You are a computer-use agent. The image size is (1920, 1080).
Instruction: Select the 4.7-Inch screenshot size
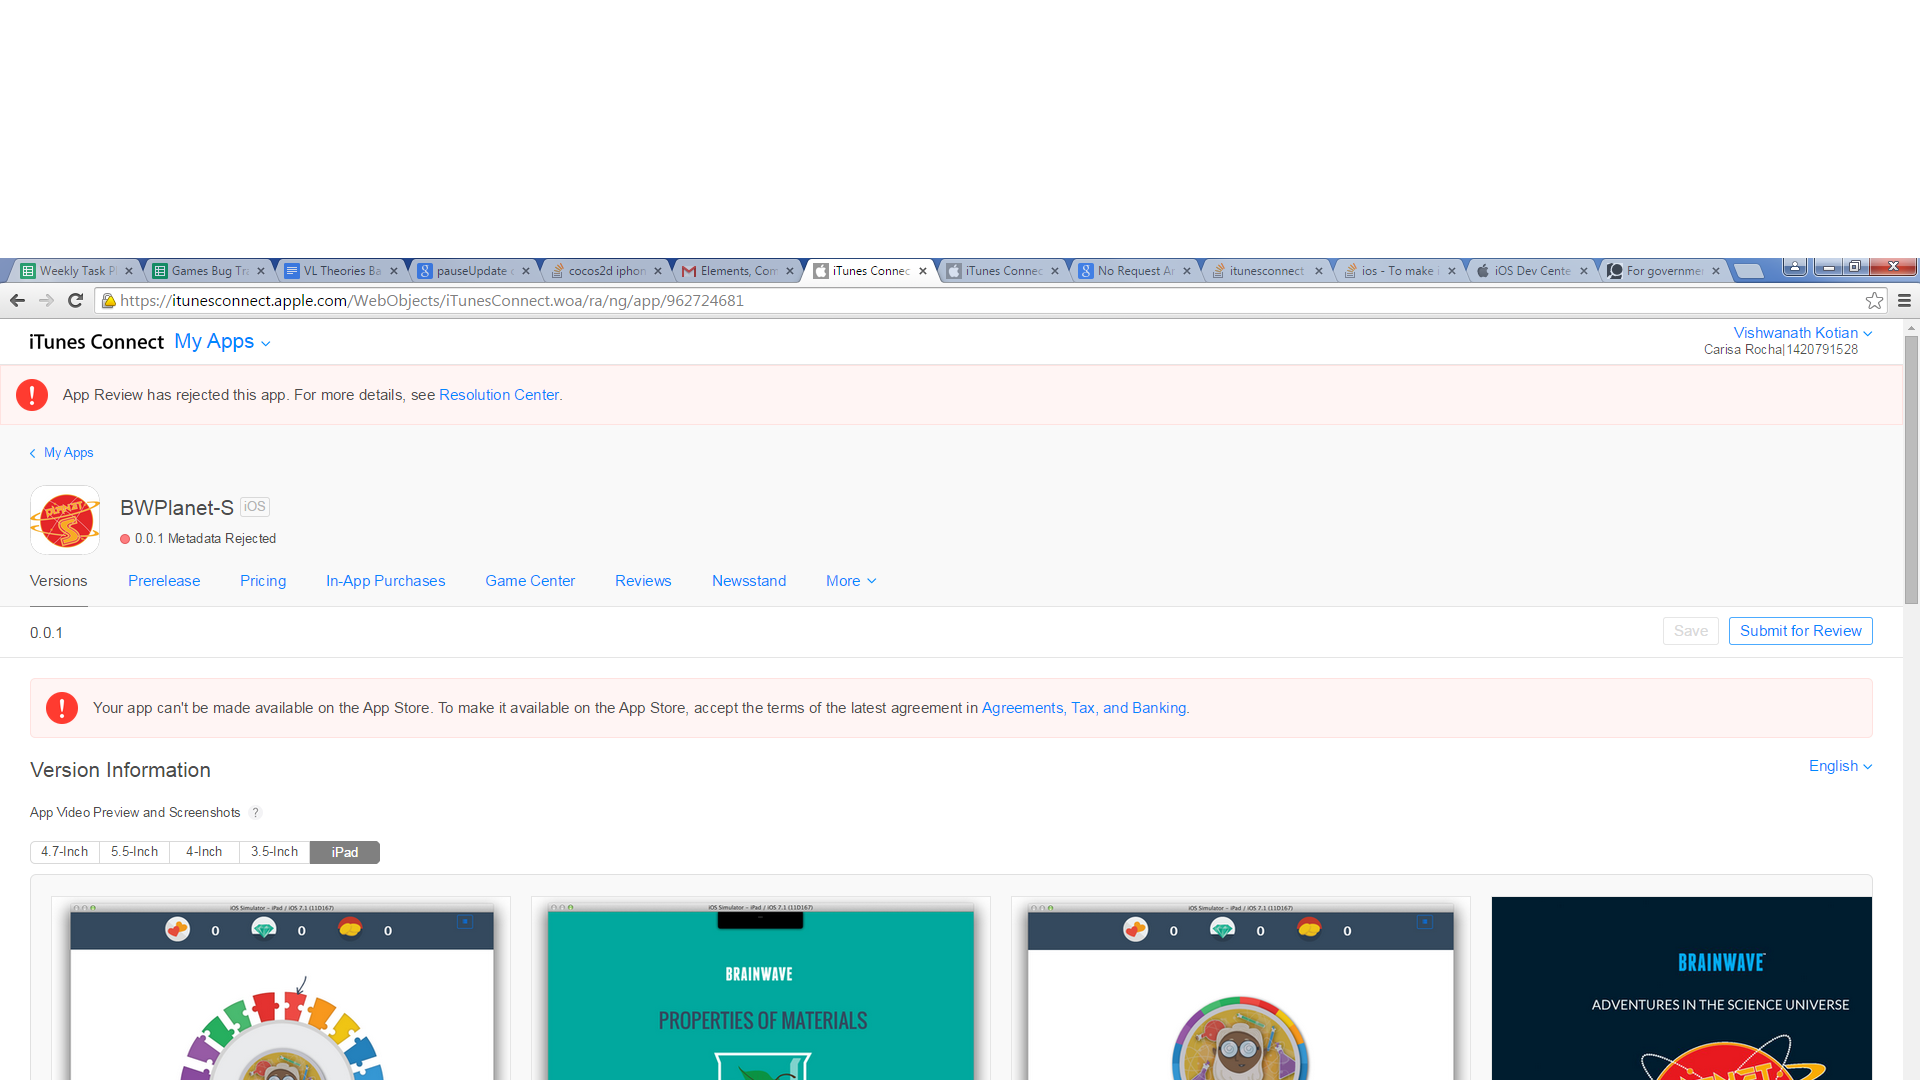point(65,852)
